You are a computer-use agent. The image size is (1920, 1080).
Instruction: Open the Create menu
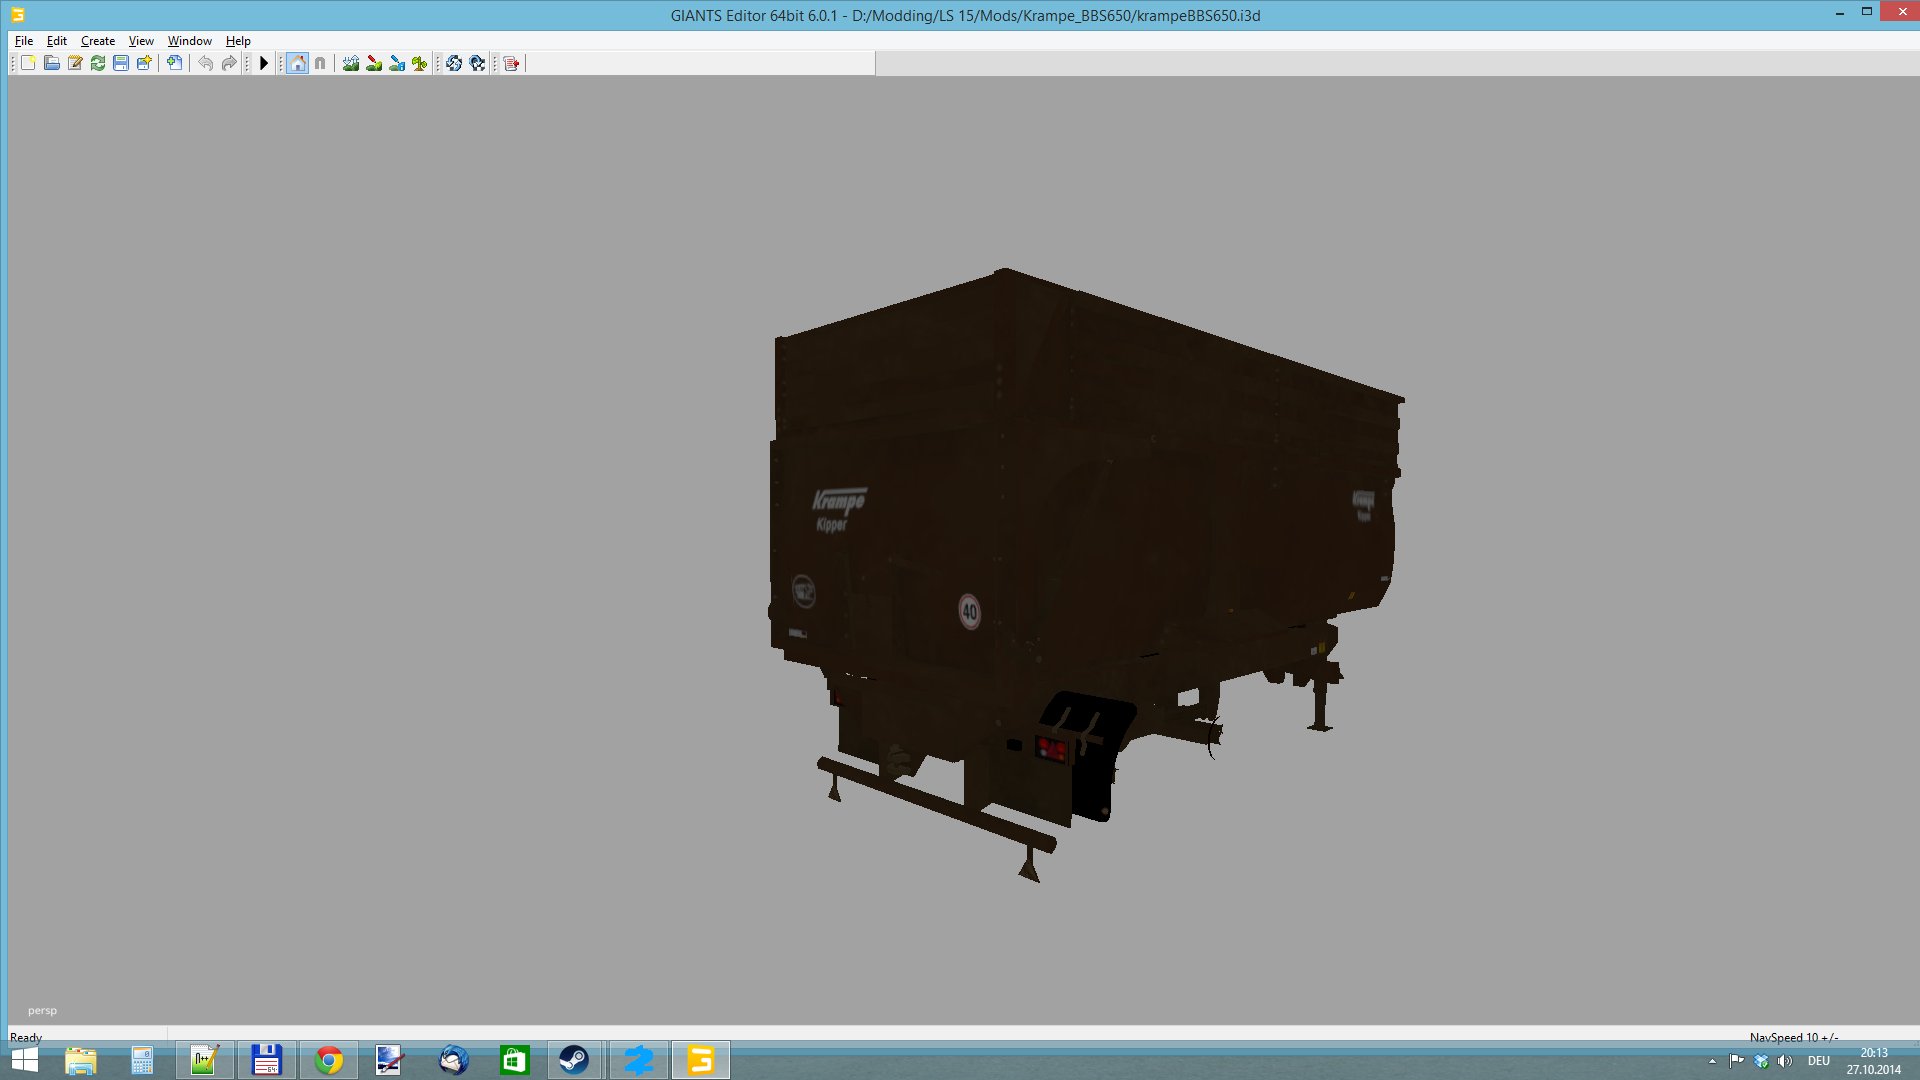point(98,41)
